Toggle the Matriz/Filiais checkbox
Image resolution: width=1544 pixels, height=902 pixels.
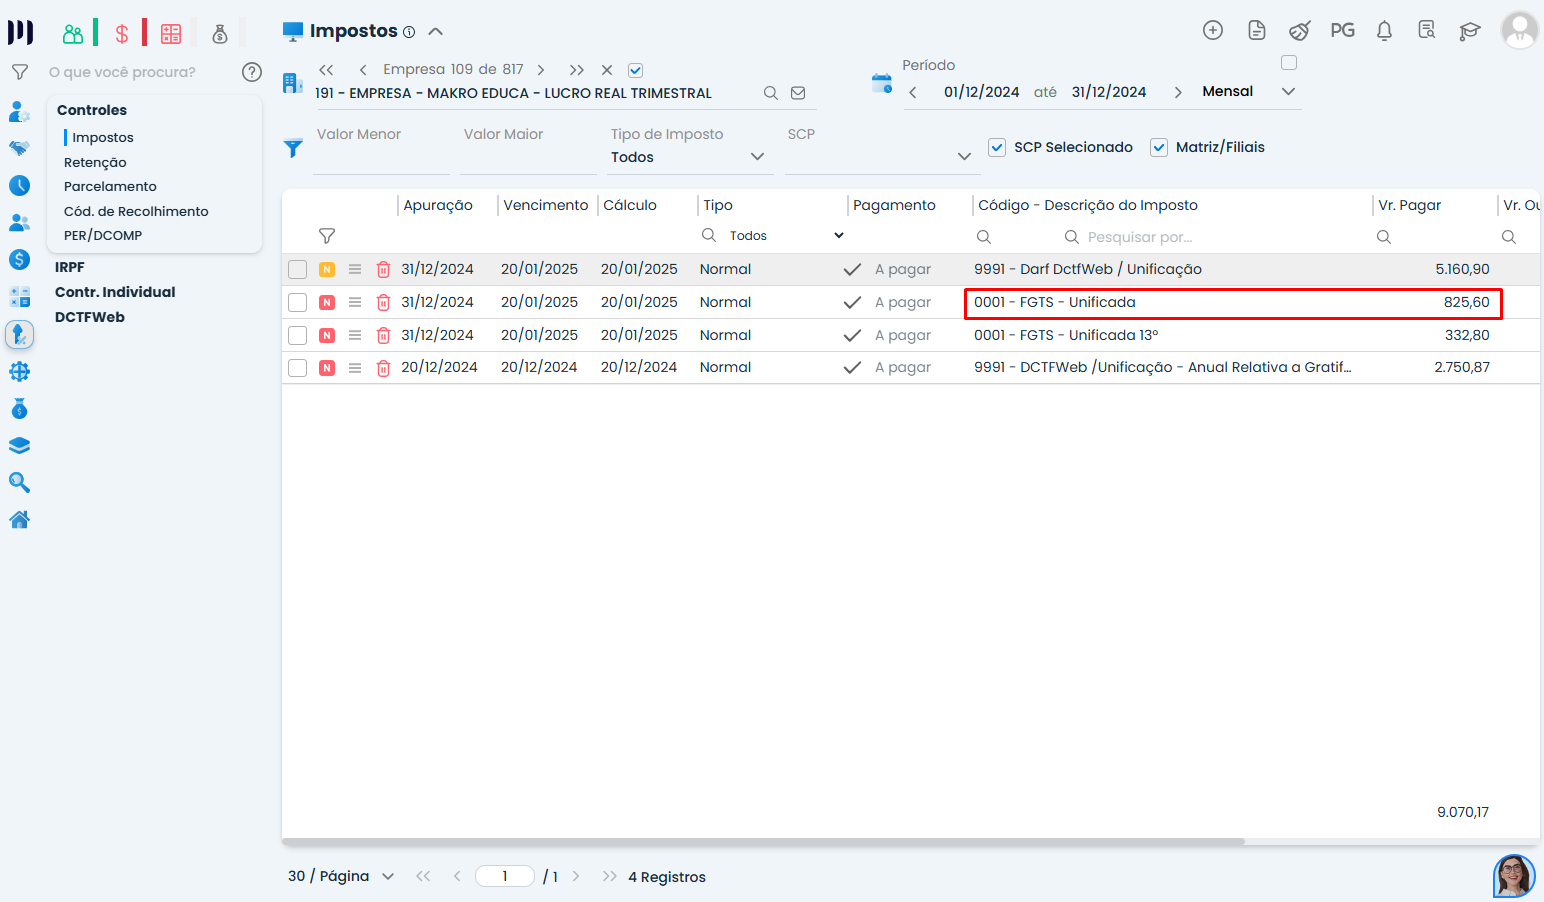(1159, 148)
